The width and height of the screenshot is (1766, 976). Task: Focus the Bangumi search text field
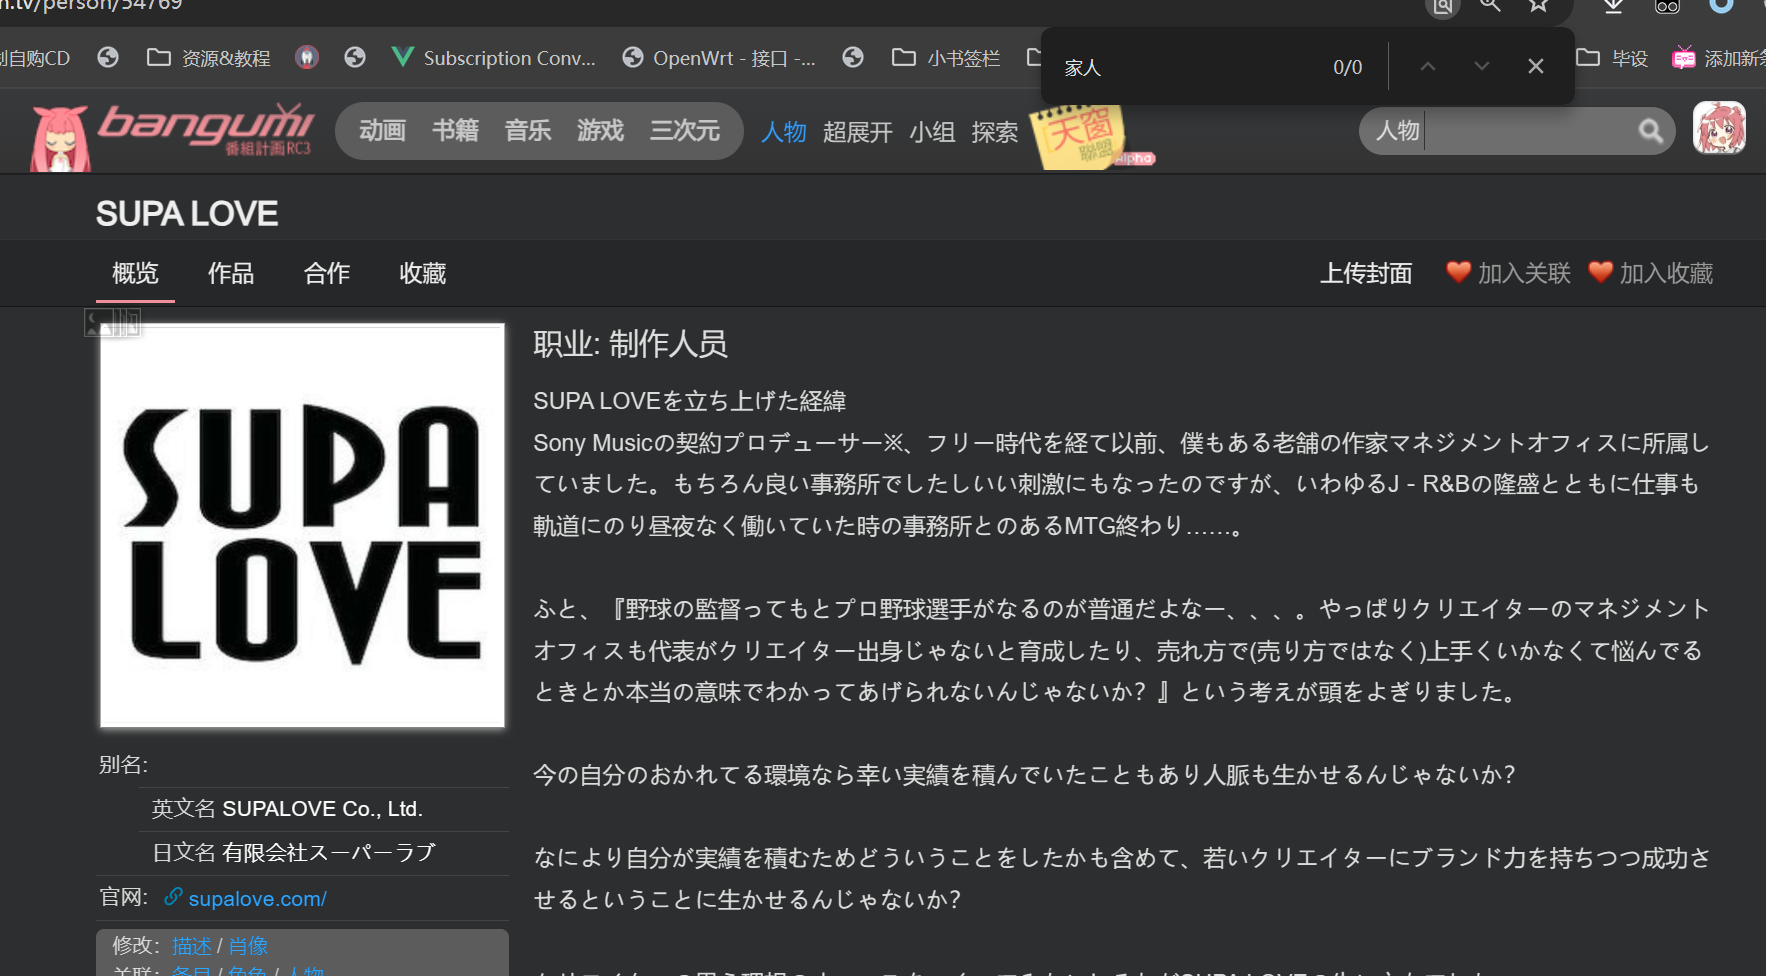click(1528, 131)
